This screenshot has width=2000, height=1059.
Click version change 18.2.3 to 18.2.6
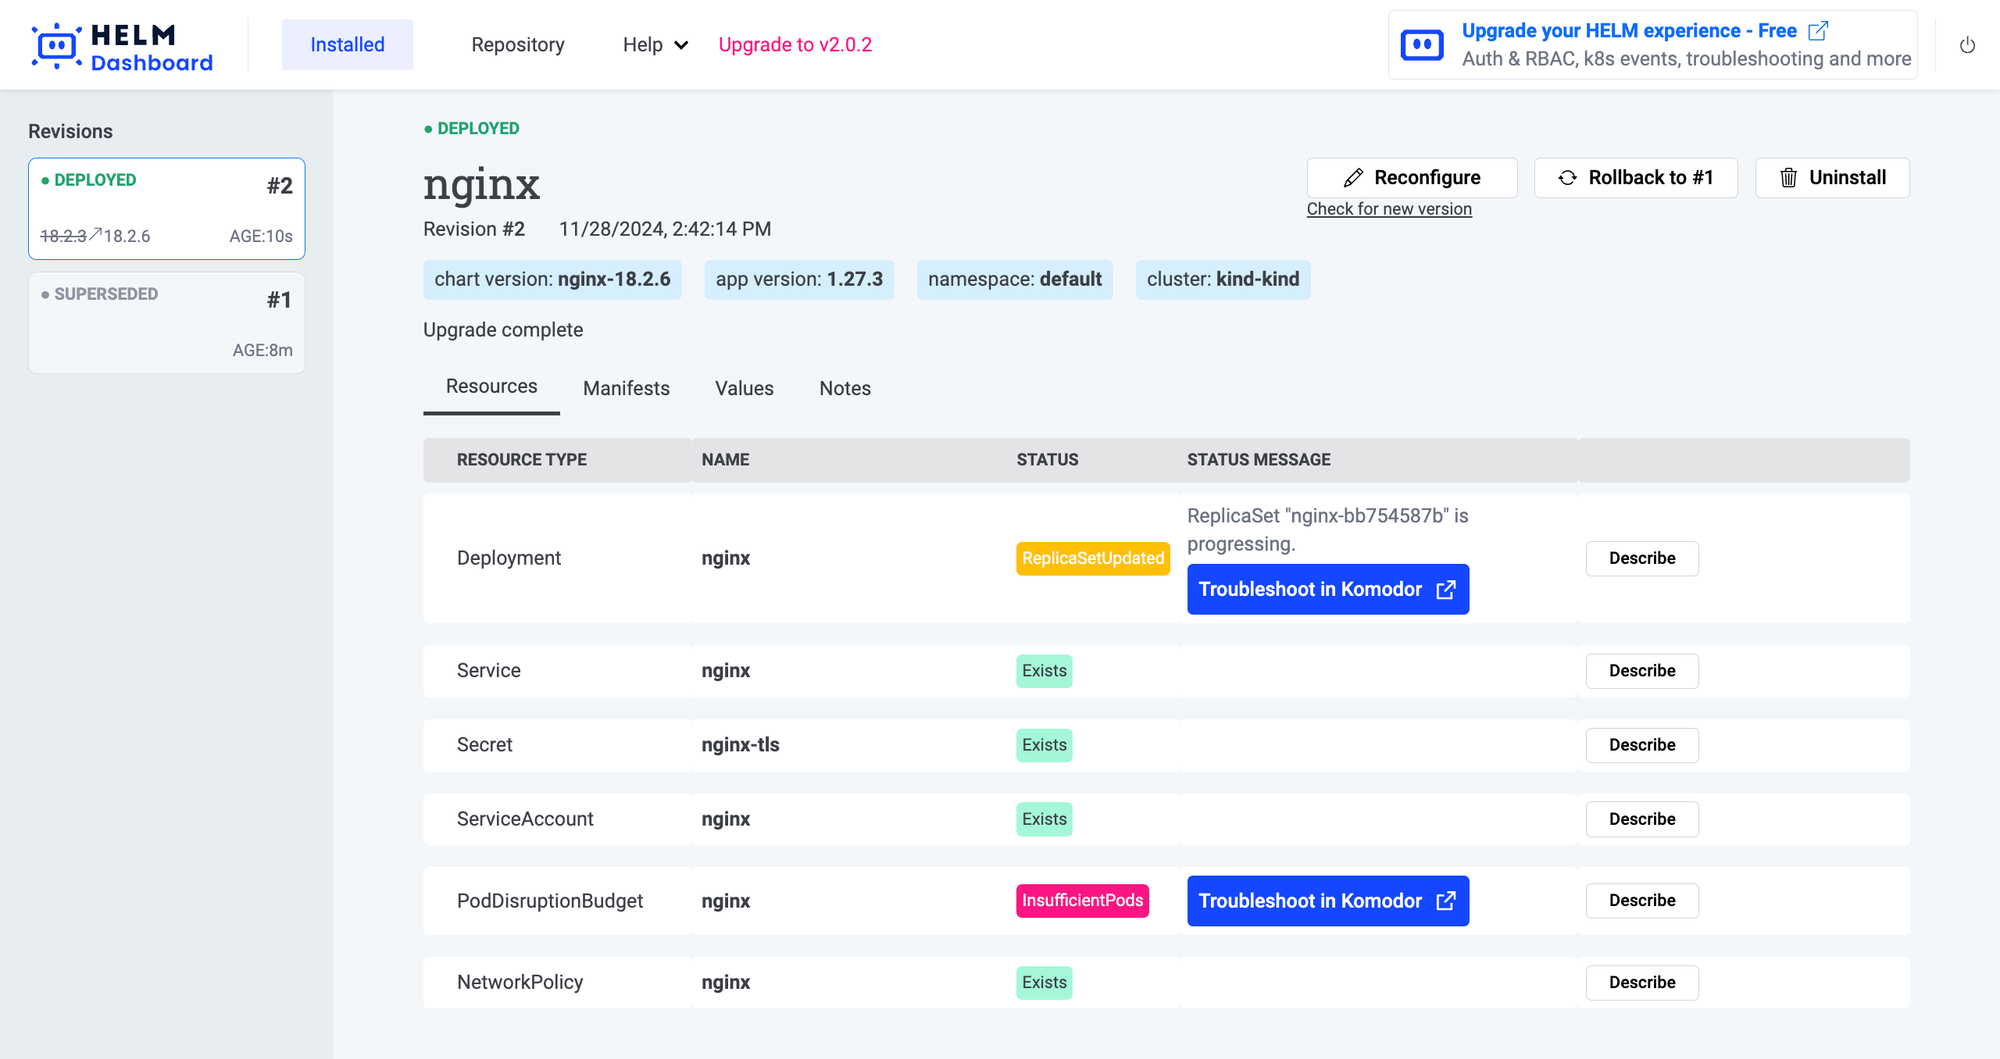pyautogui.click(x=95, y=236)
